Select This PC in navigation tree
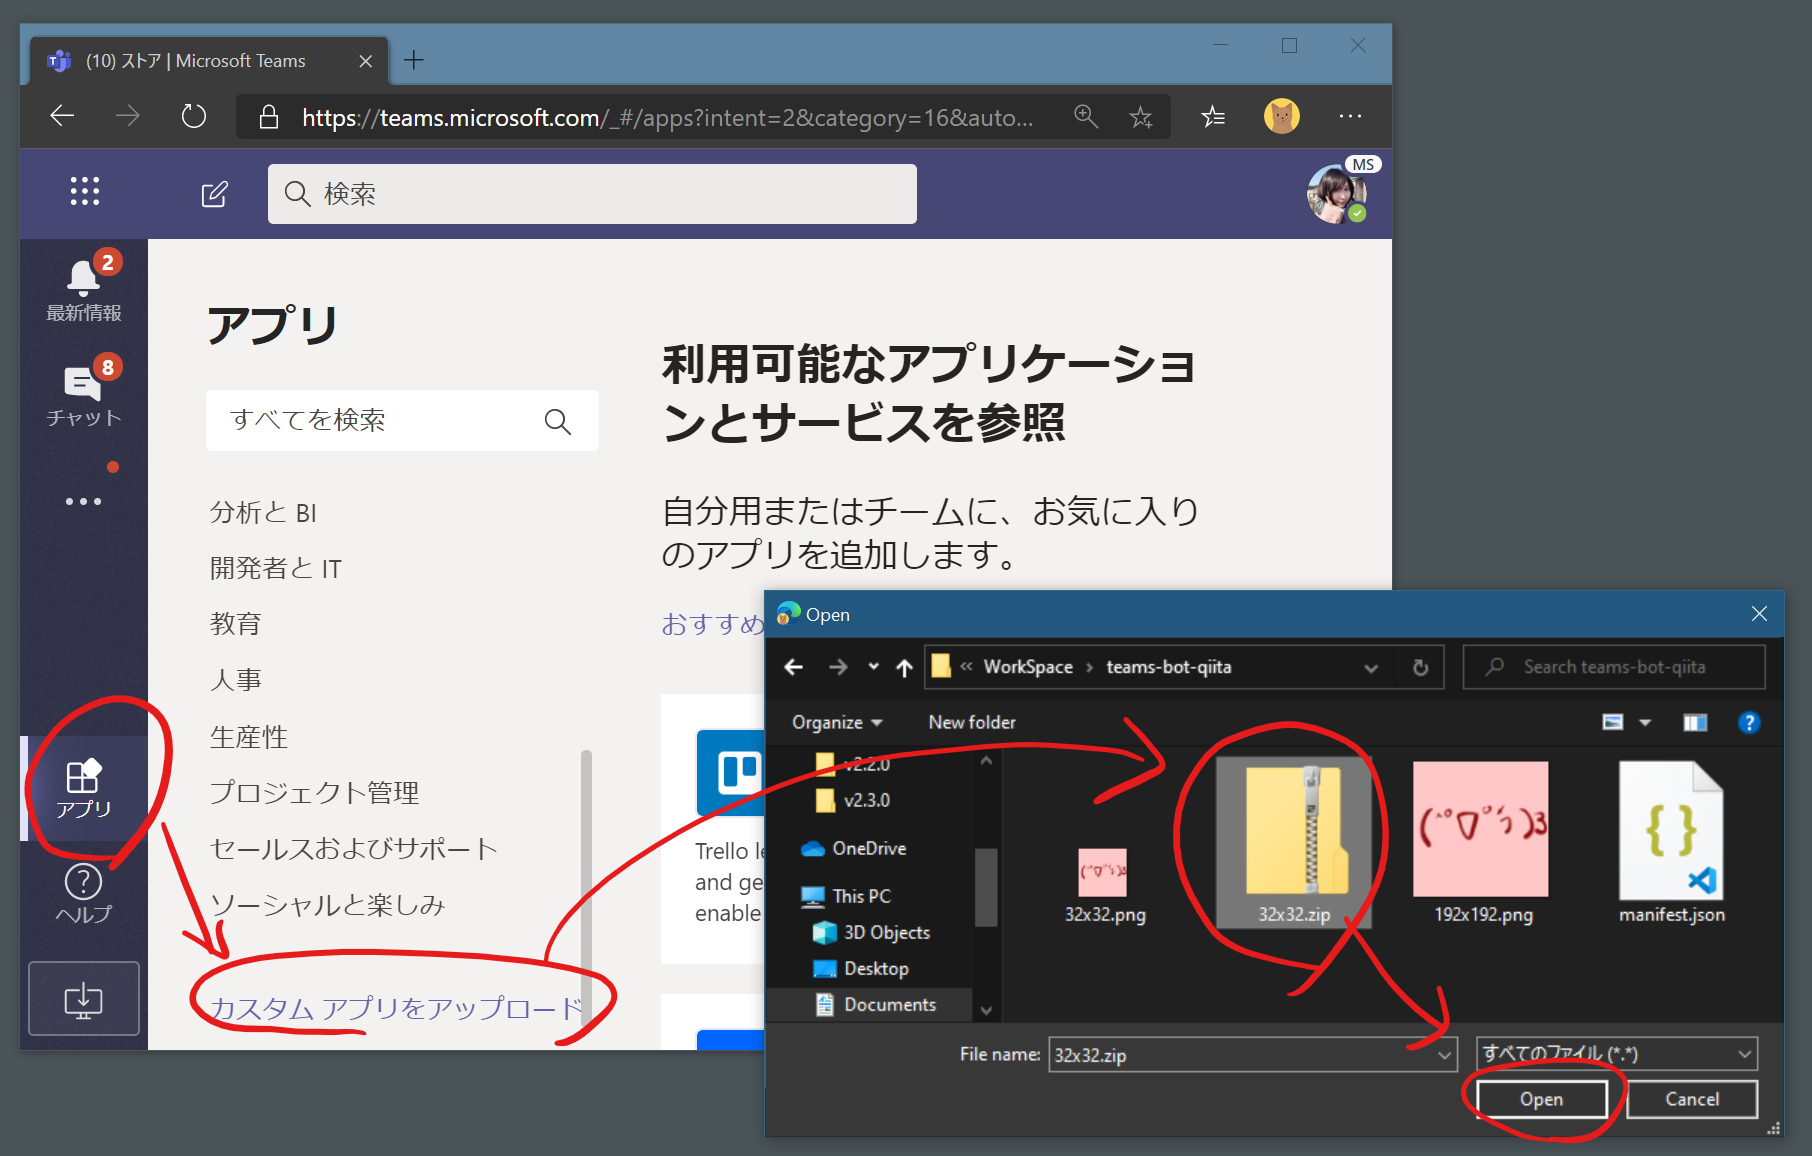The image size is (1812, 1156). 846,896
